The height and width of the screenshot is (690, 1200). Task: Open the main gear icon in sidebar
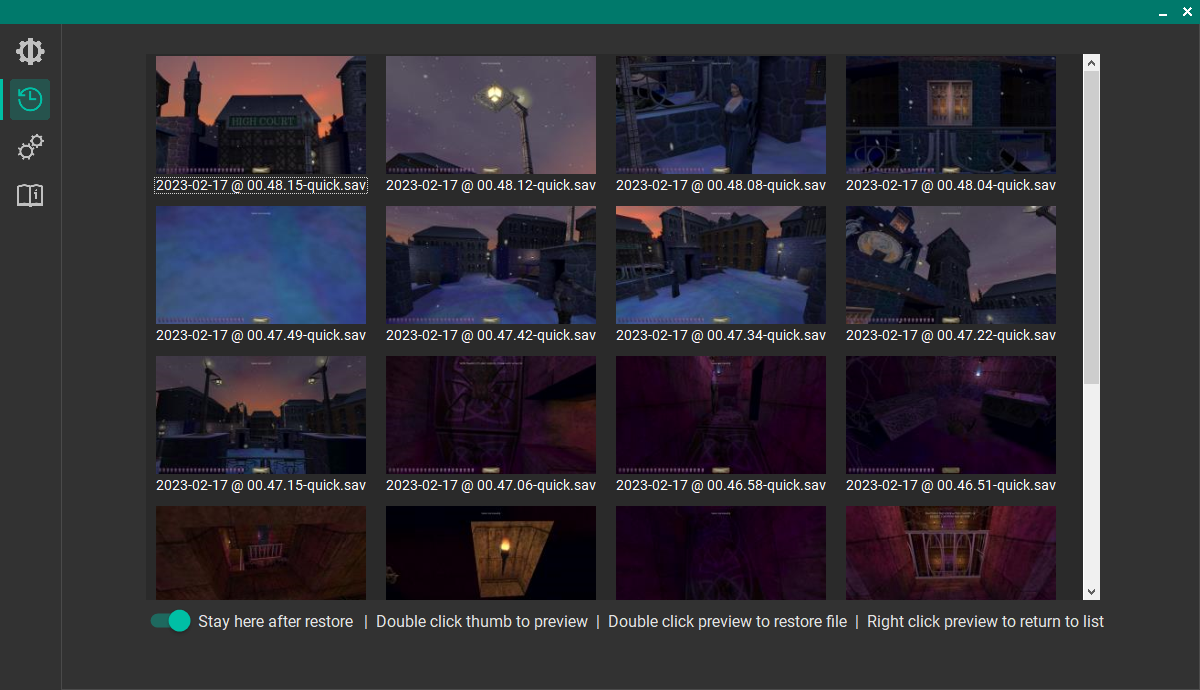30,51
